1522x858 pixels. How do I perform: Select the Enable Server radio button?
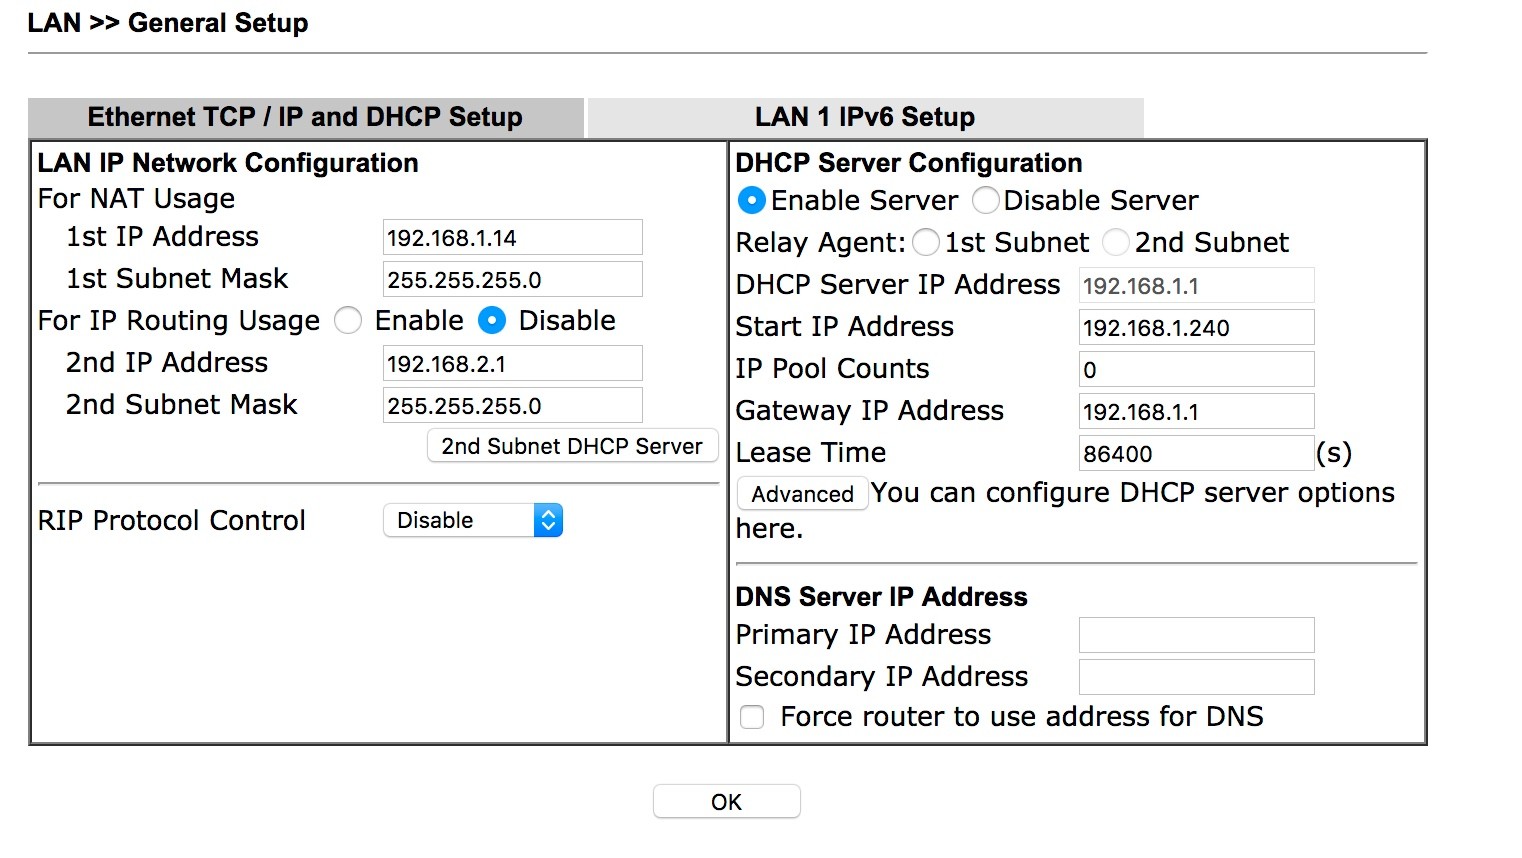click(x=751, y=201)
